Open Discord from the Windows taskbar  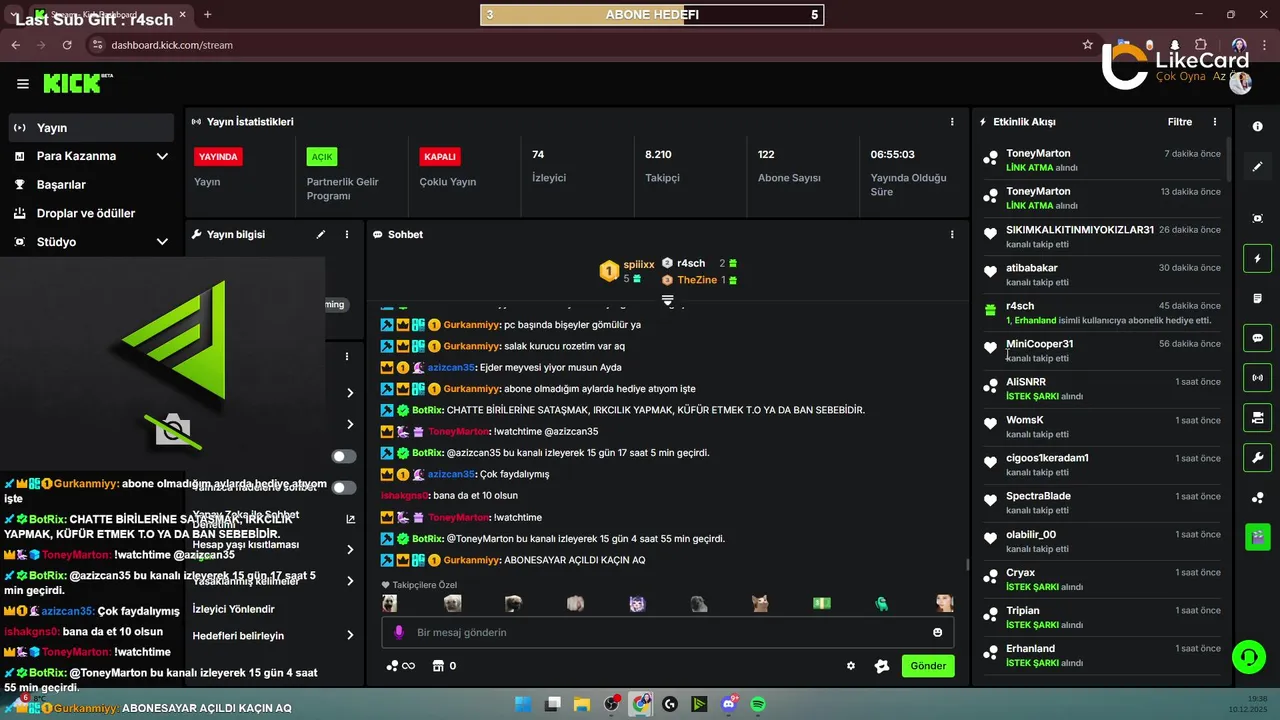(729, 704)
